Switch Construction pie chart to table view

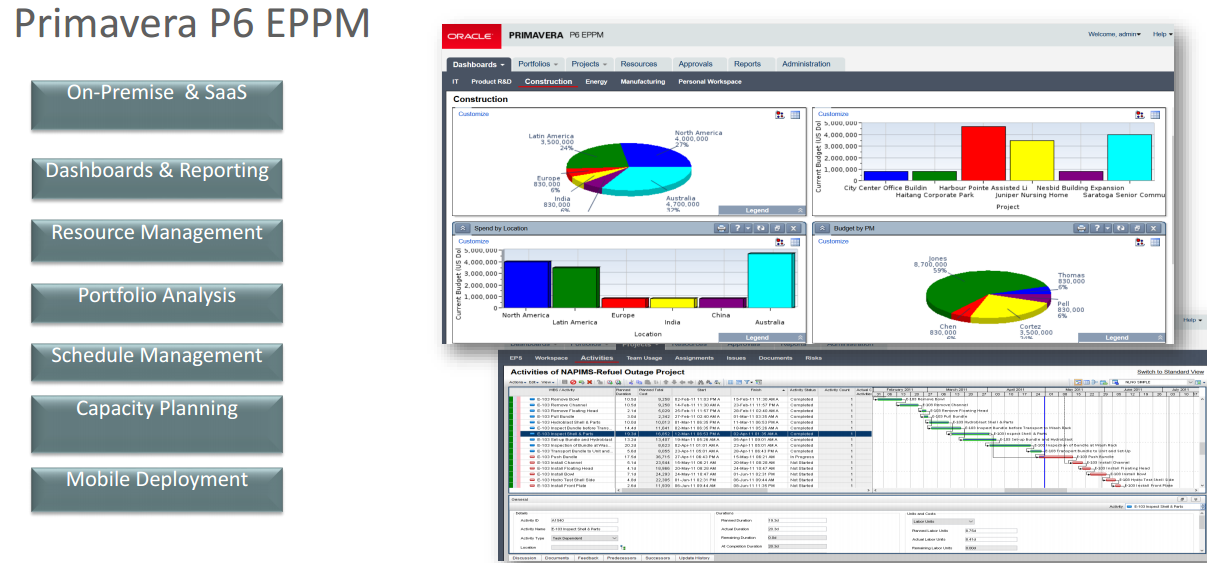pyautogui.click(x=795, y=115)
